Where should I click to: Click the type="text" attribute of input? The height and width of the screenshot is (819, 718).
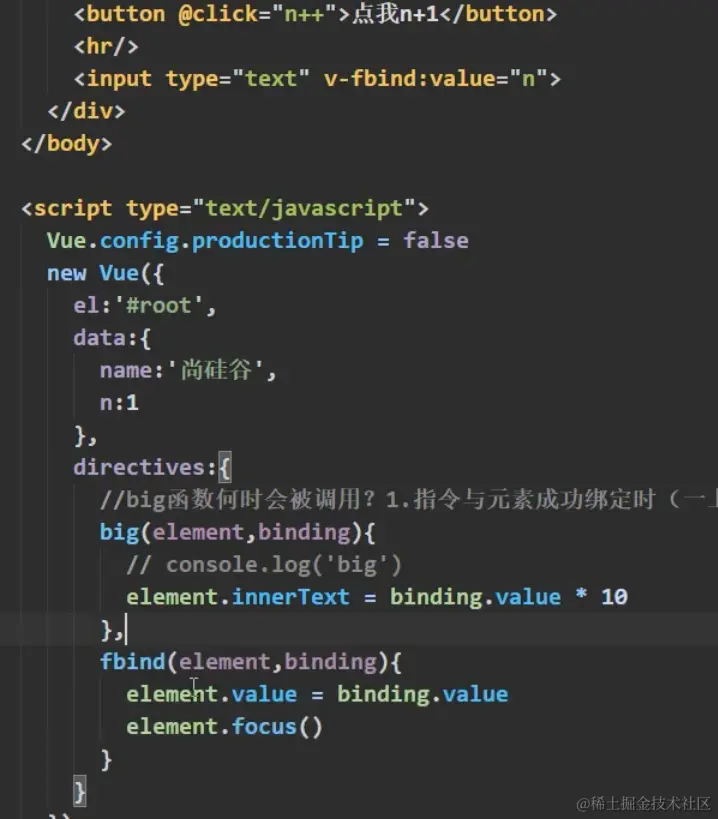pyautogui.click(x=238, y=79)
